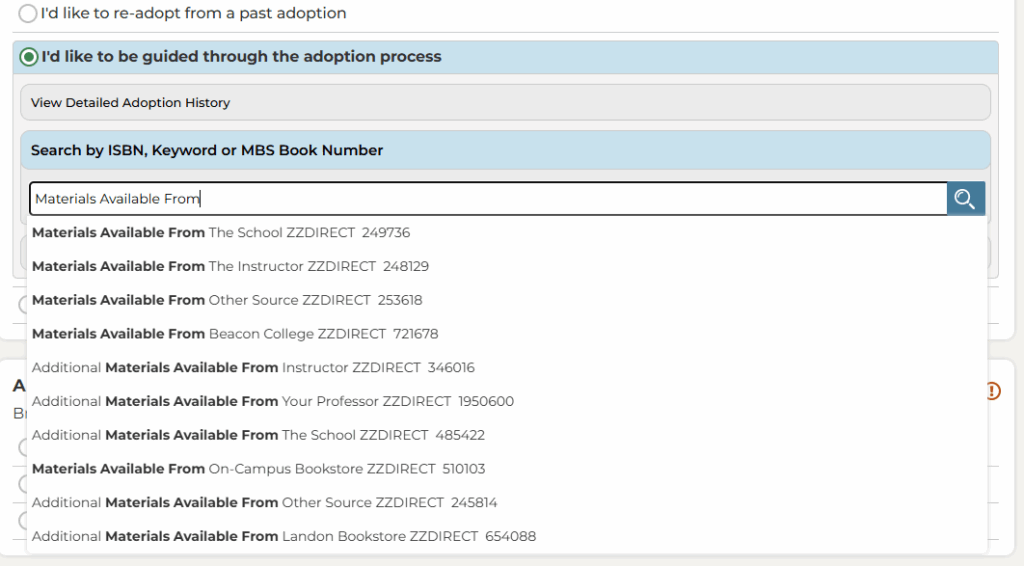Choose 'Materials Available From The Instructor' suggestion
Screen dimensions: 1024x566
pyautogui.click(x=230, y=267)
